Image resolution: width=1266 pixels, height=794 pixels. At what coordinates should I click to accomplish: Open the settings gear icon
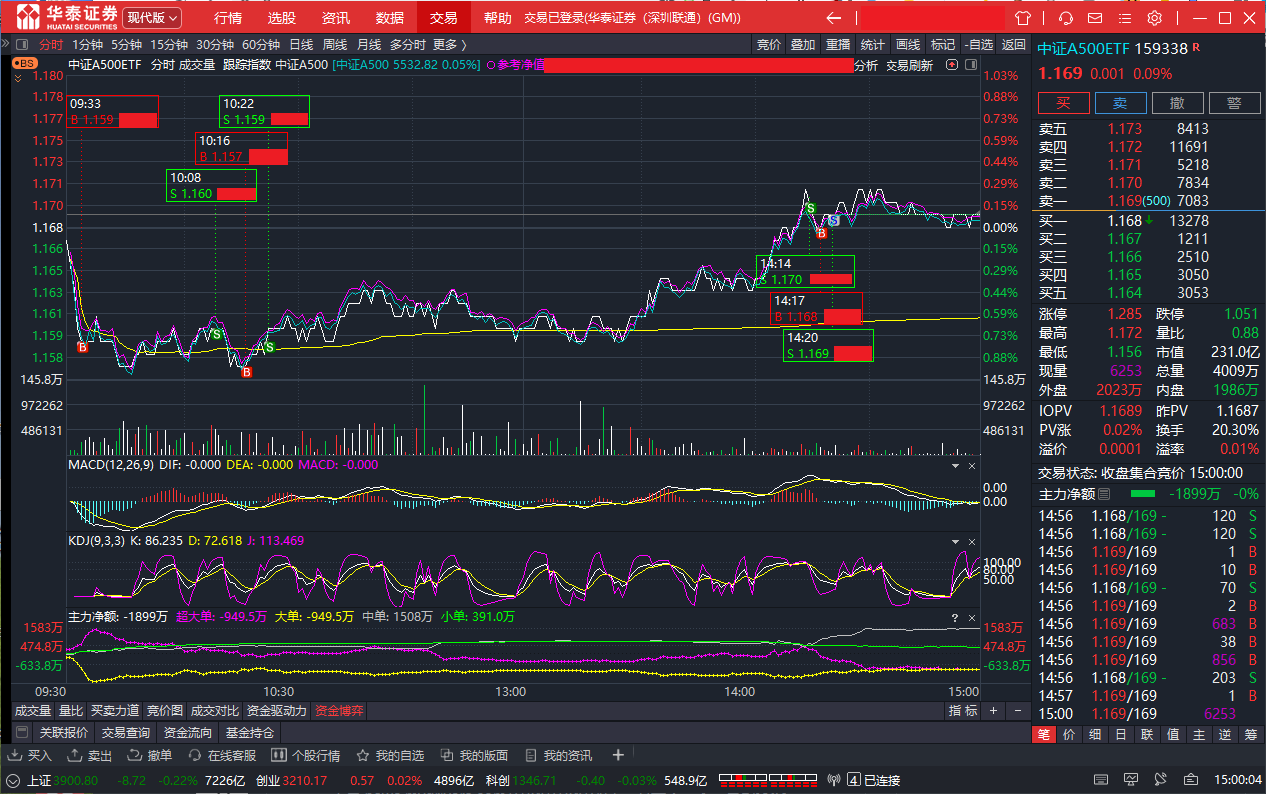click(x=1154, y=18)
